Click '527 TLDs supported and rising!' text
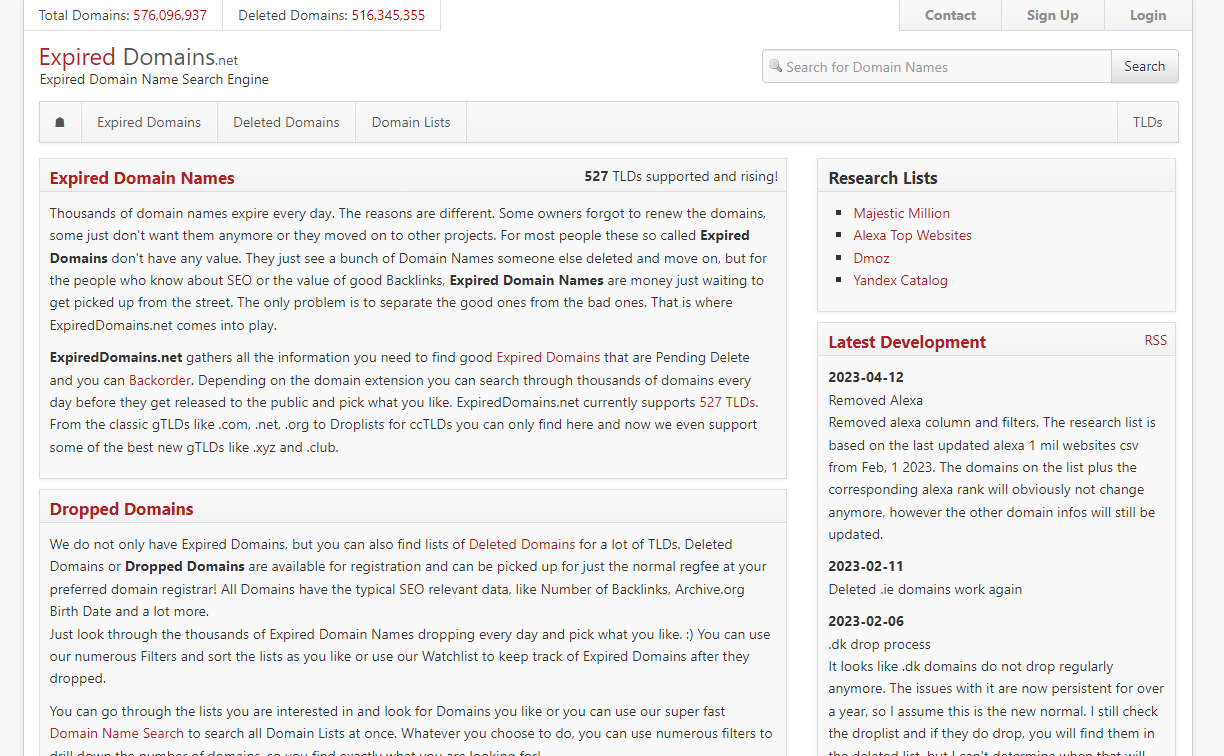This screenshot has width=1224, height=756. click(681, 176)
